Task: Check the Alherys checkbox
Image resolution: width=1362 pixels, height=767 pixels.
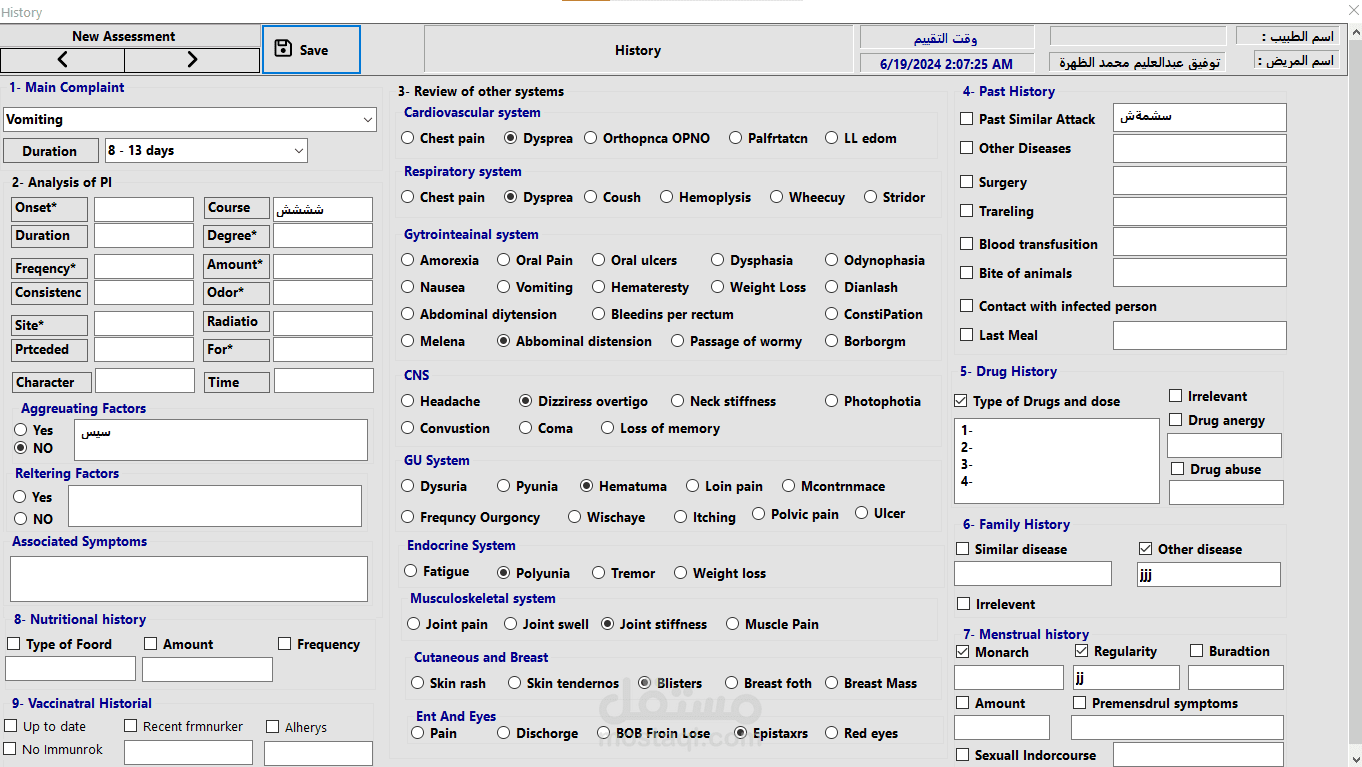Action: click(273, 727)
